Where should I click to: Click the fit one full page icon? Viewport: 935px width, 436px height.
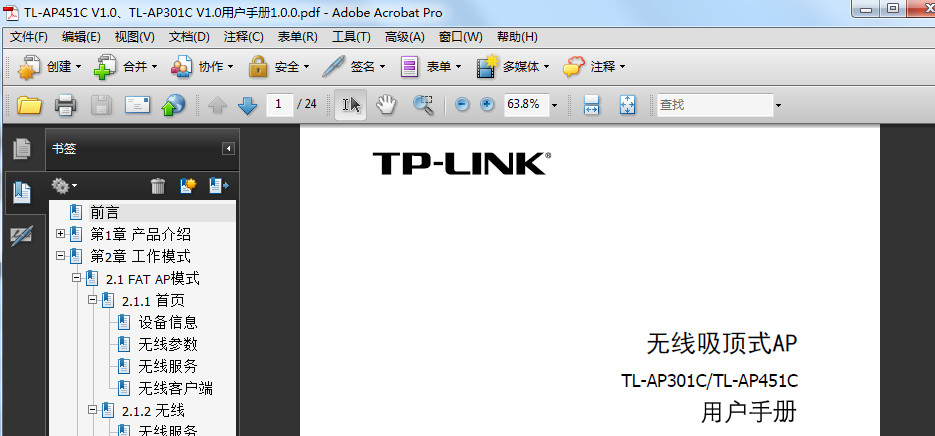tap(627, 105)
